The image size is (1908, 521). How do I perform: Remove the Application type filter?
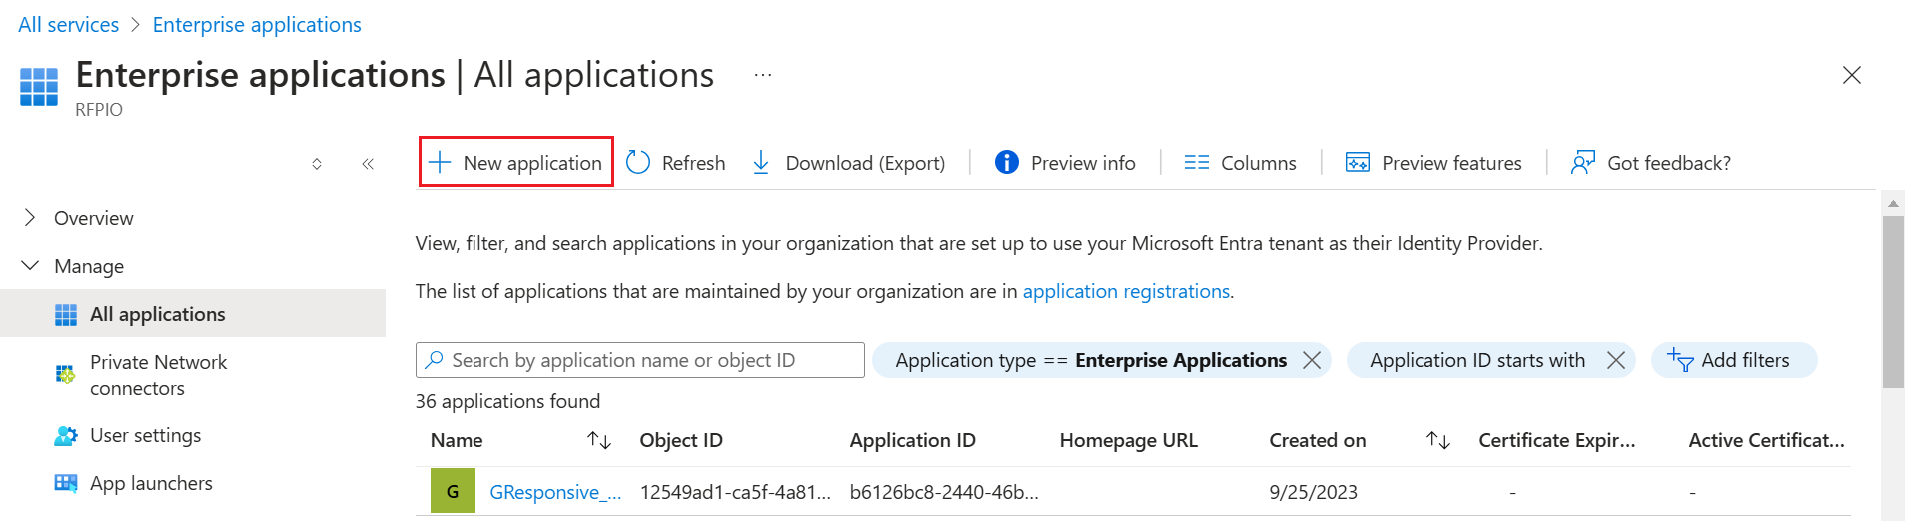[1312, 360]
